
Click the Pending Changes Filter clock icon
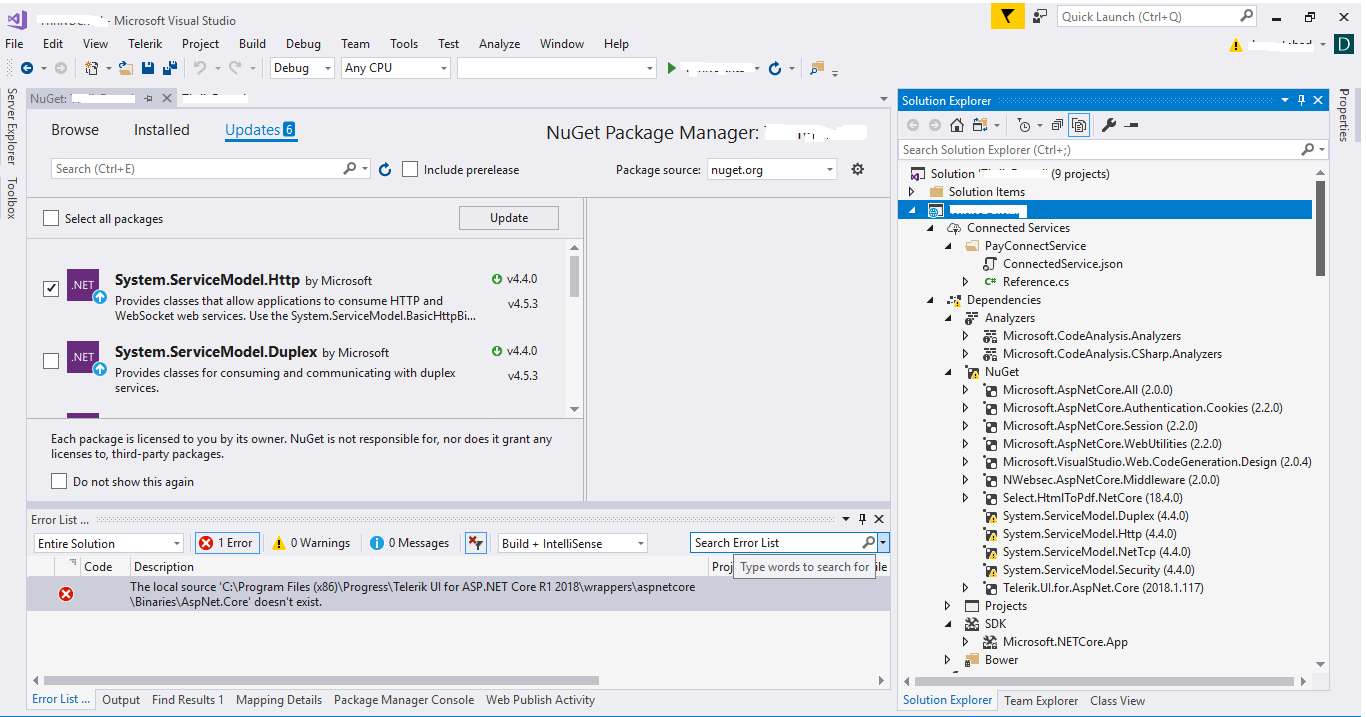click(1023, 125)
